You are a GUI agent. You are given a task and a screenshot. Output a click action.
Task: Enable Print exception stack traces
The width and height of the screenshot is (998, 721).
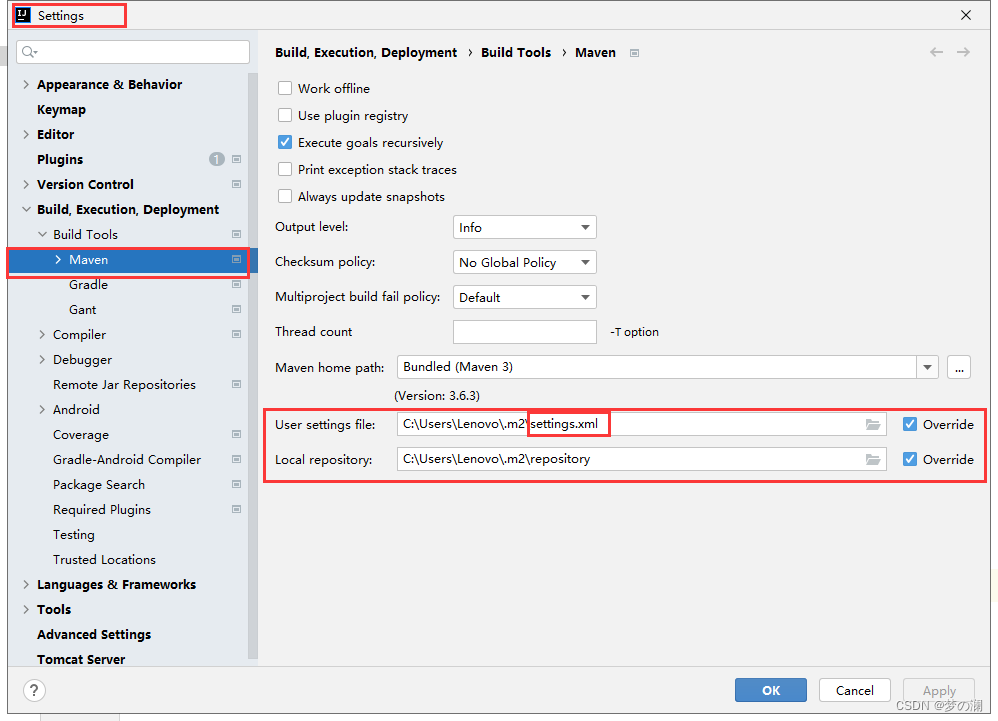point(285,169)
